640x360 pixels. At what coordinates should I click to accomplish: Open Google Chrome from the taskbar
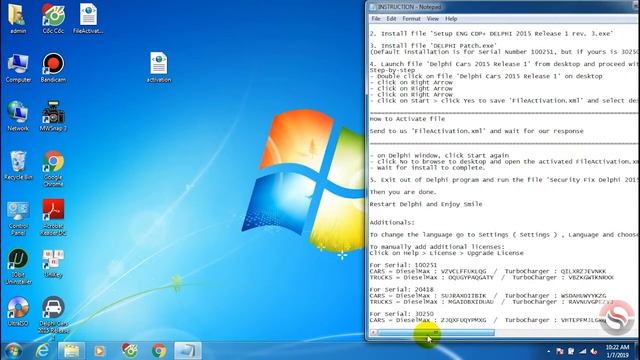point(159,351)
